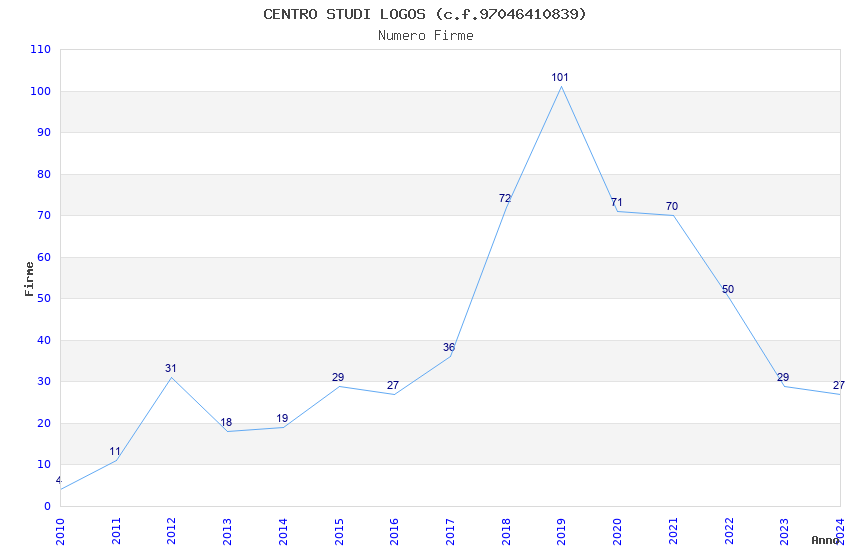Image resolution: width=850 pixels, height=550 pixels.
Task: Click the x-axis year 2012
Action: 171,532
